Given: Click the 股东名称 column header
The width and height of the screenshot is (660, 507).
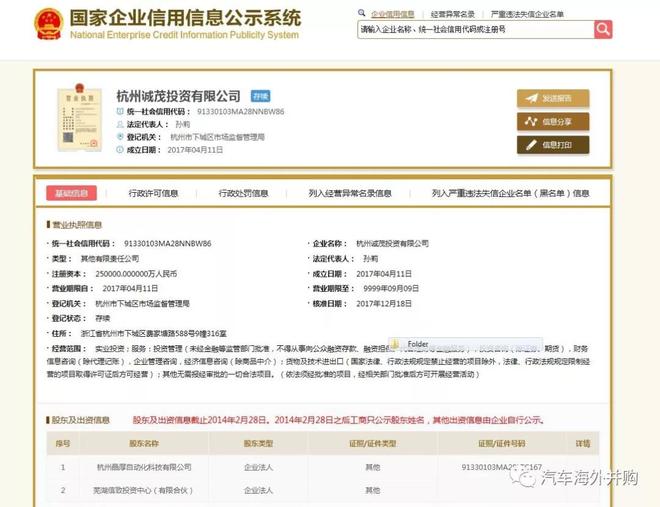Looking at the screenshot, I should tap(144, 443).
